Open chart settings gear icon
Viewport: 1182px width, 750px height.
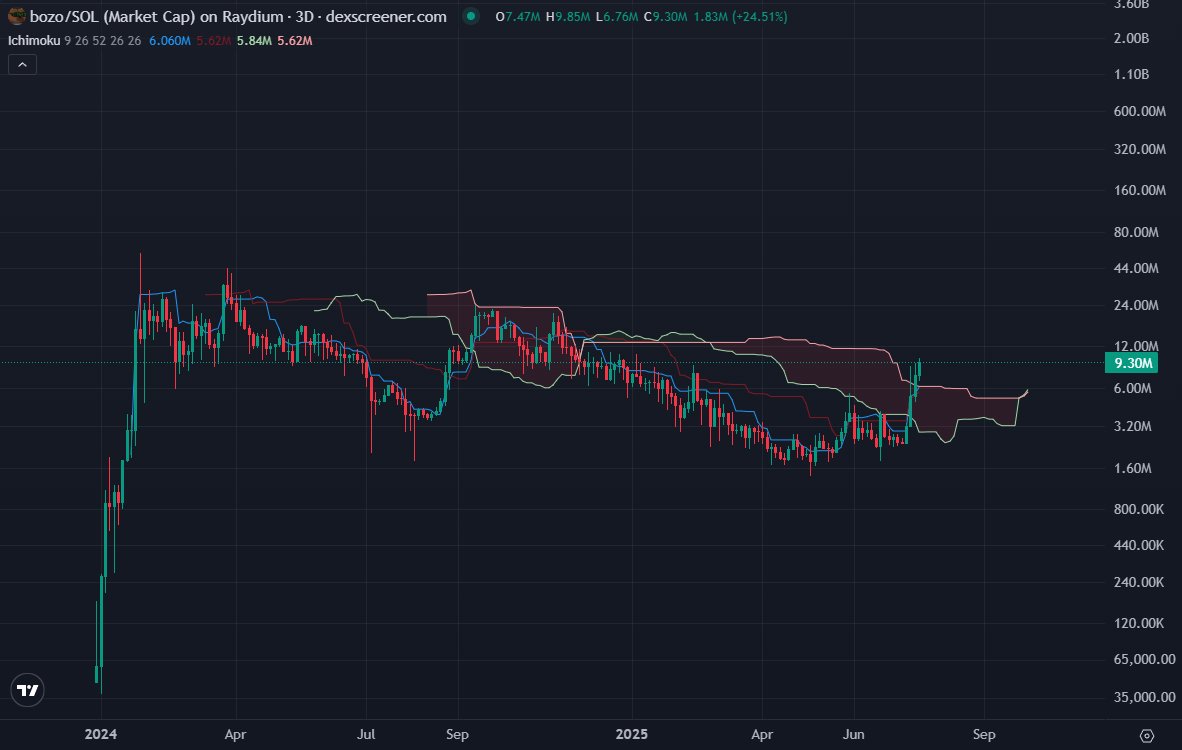point(1147,735)
